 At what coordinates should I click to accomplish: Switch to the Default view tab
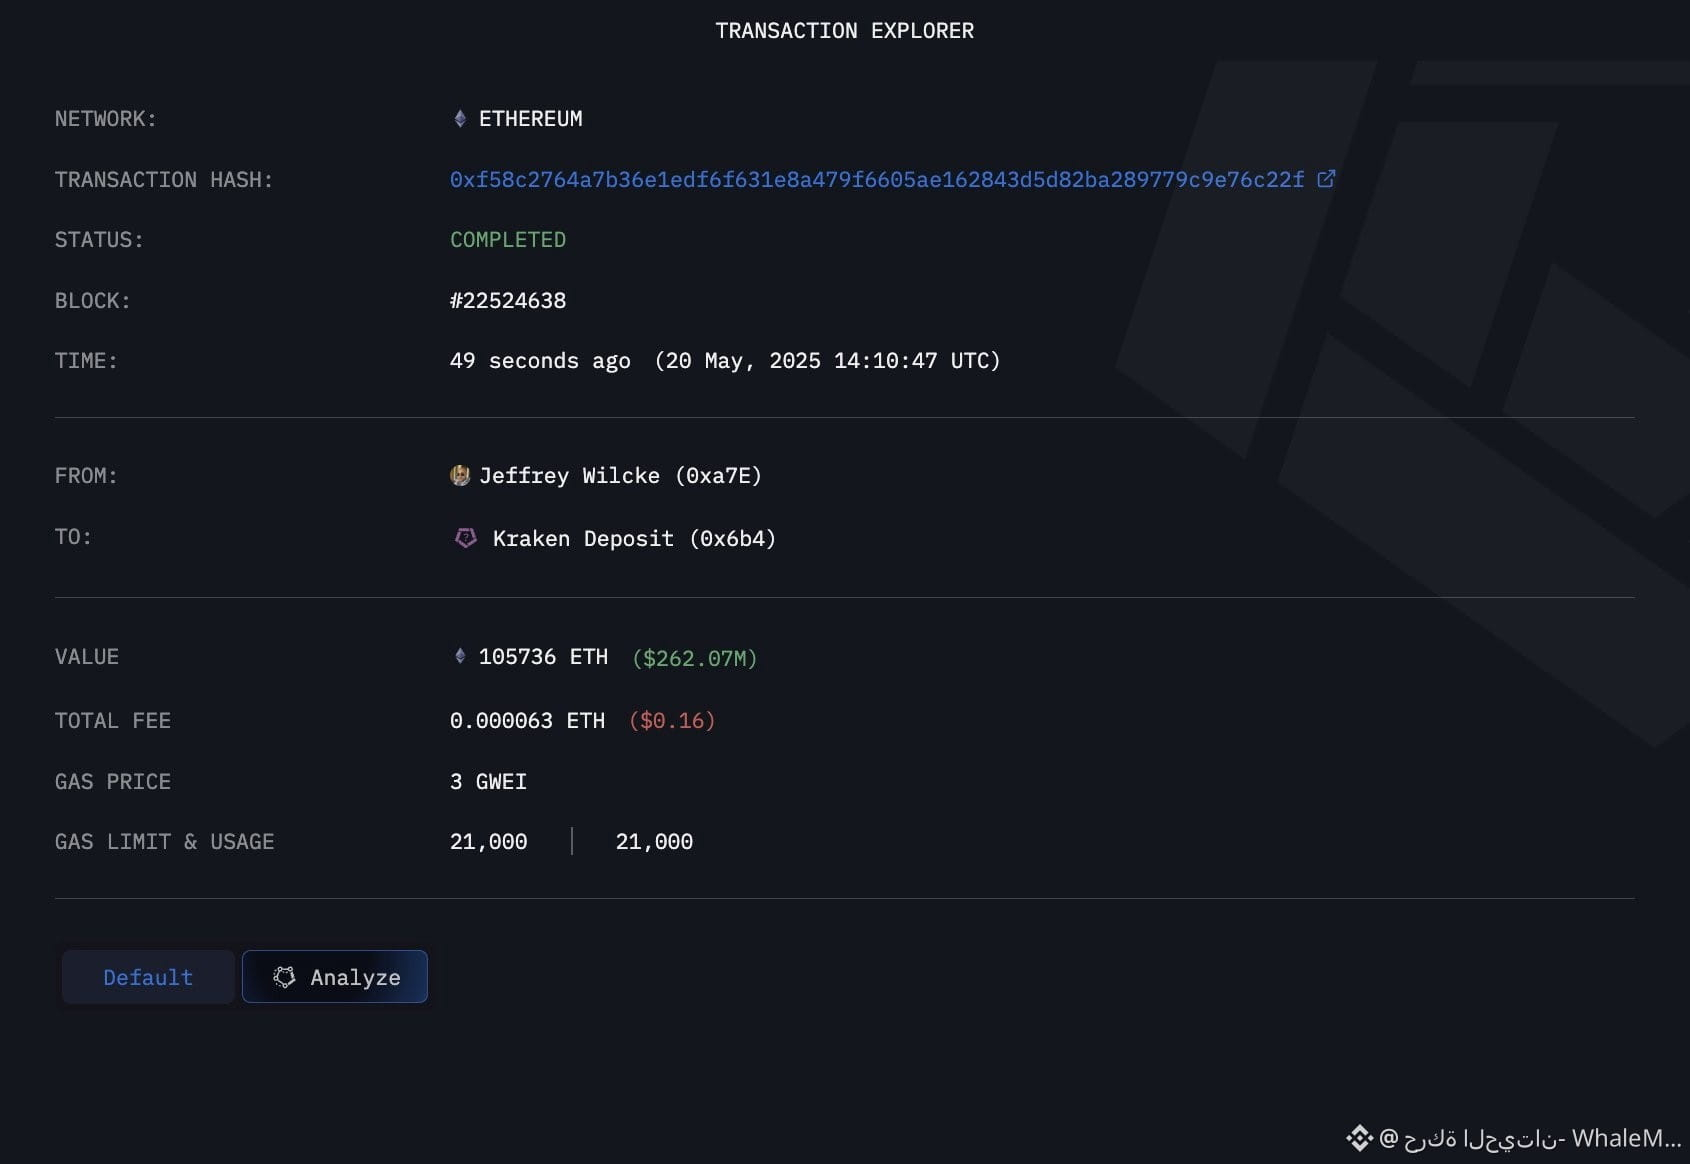pyautogui.click(x=148, y=977)
